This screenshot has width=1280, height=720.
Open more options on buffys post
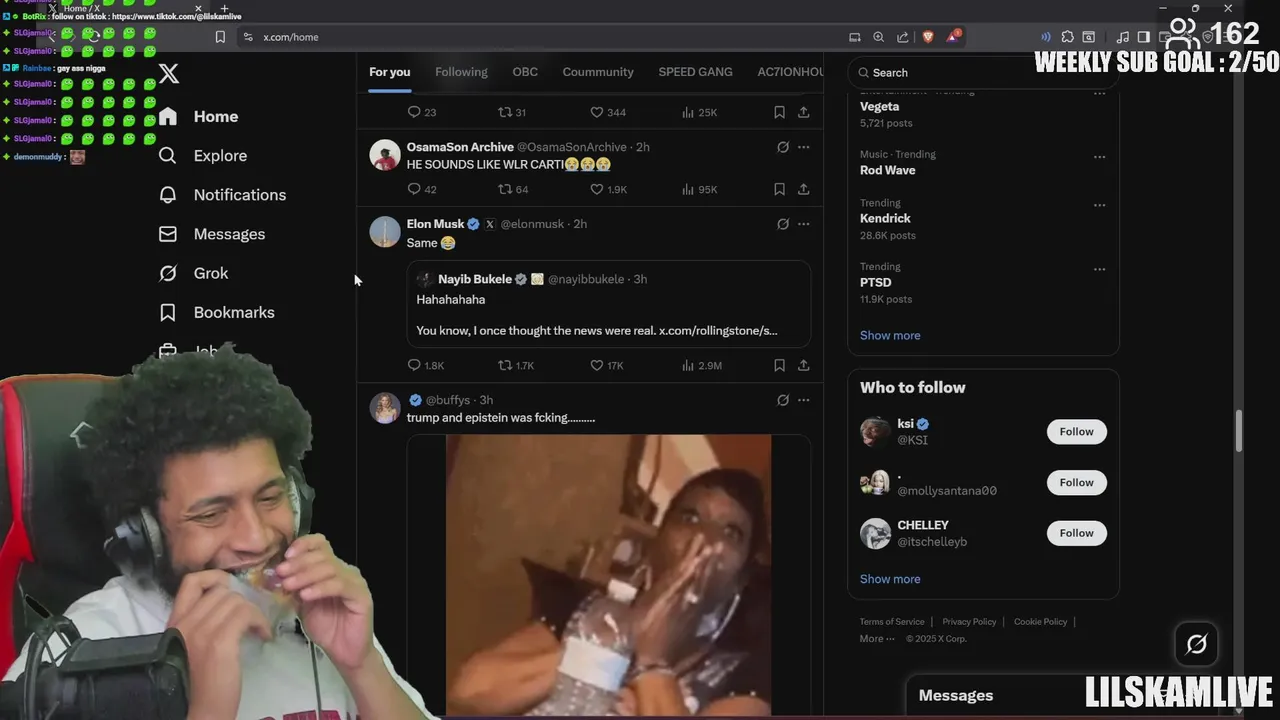(x=803, y=400)
